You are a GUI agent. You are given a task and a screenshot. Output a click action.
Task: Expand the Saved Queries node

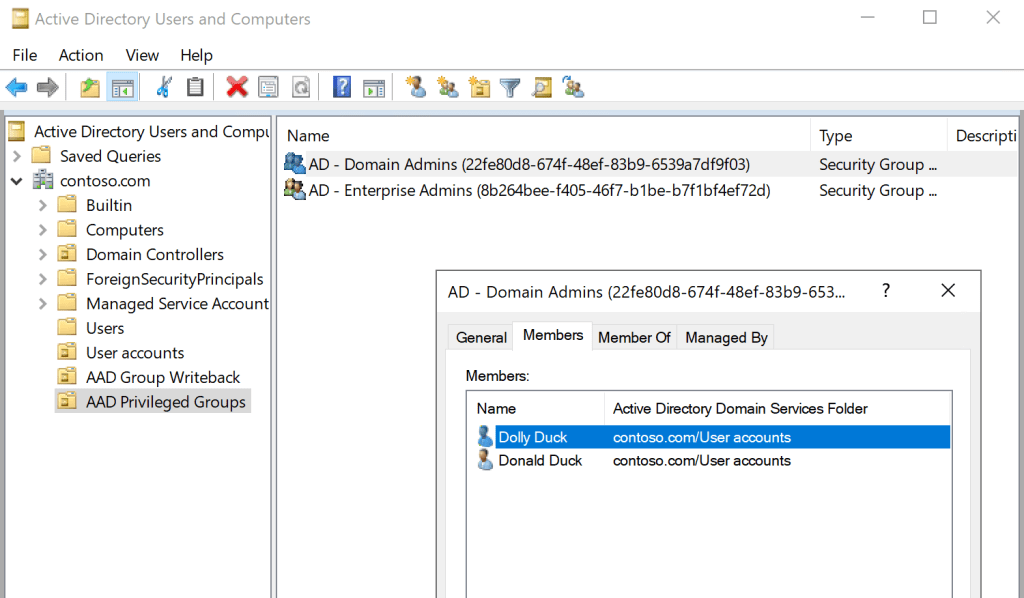[x=17, y=156]
